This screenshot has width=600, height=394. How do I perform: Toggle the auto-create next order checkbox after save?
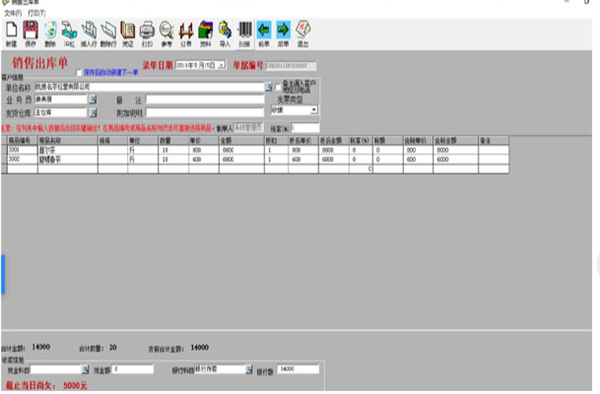click(x=79, y=72)
